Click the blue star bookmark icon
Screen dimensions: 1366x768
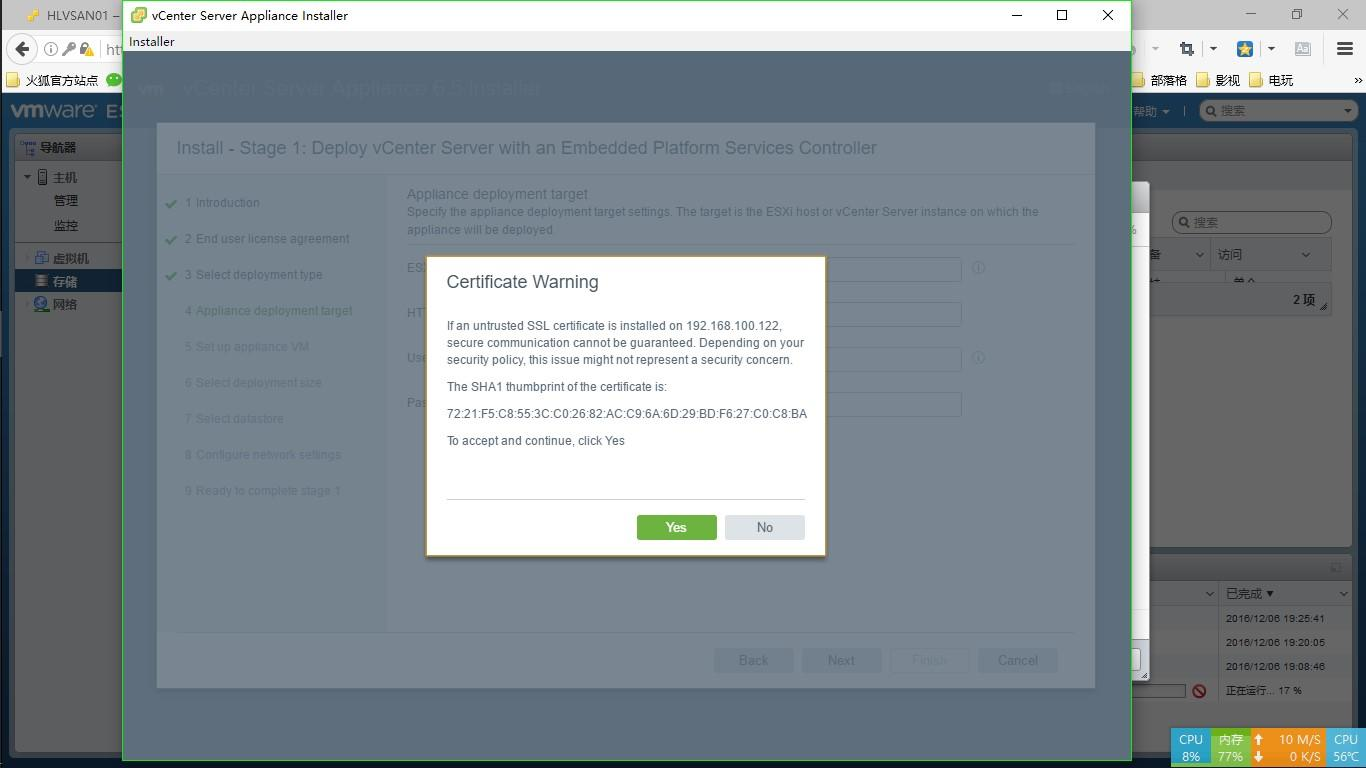(x=1245, y=48)
